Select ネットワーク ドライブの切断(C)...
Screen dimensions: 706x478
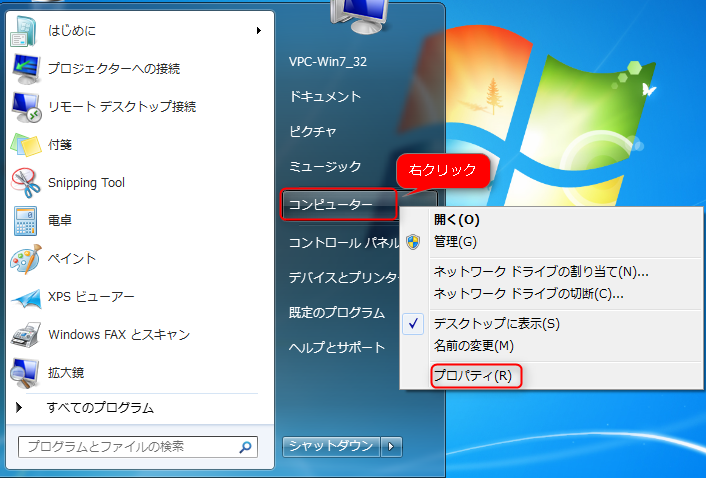tap(528, 294)
